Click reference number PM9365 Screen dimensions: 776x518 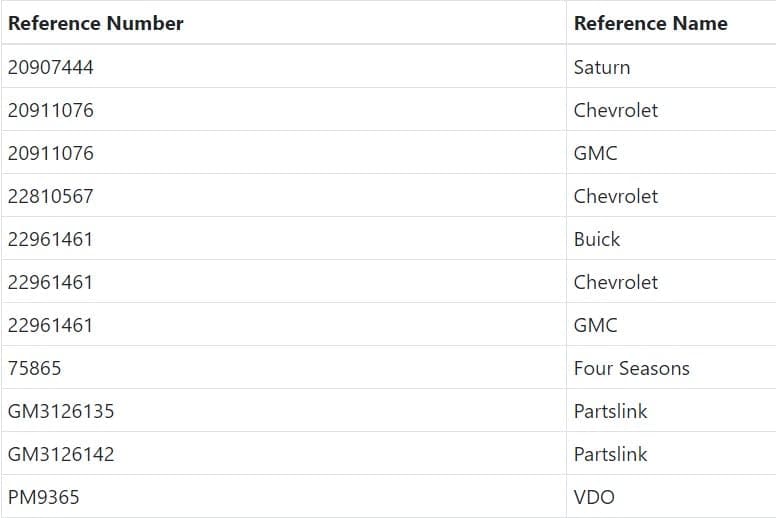pos(43,497)
